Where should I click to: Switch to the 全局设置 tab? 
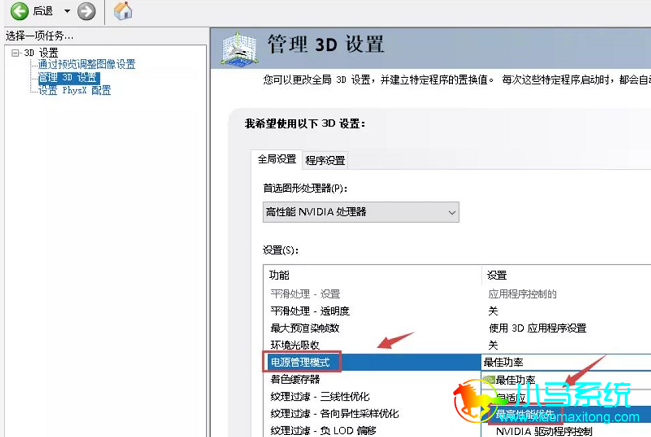pyautogui.click(x=277, y=159)
